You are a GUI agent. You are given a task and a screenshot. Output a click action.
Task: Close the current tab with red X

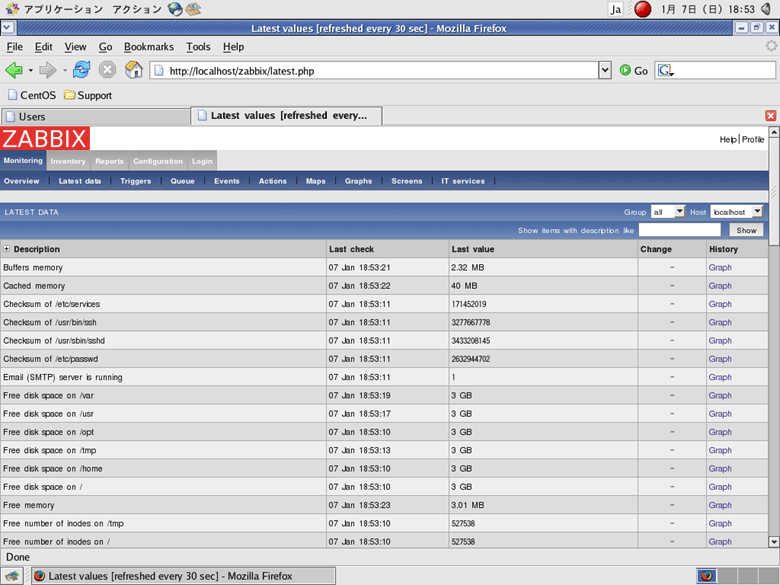[x=770, y=116]
